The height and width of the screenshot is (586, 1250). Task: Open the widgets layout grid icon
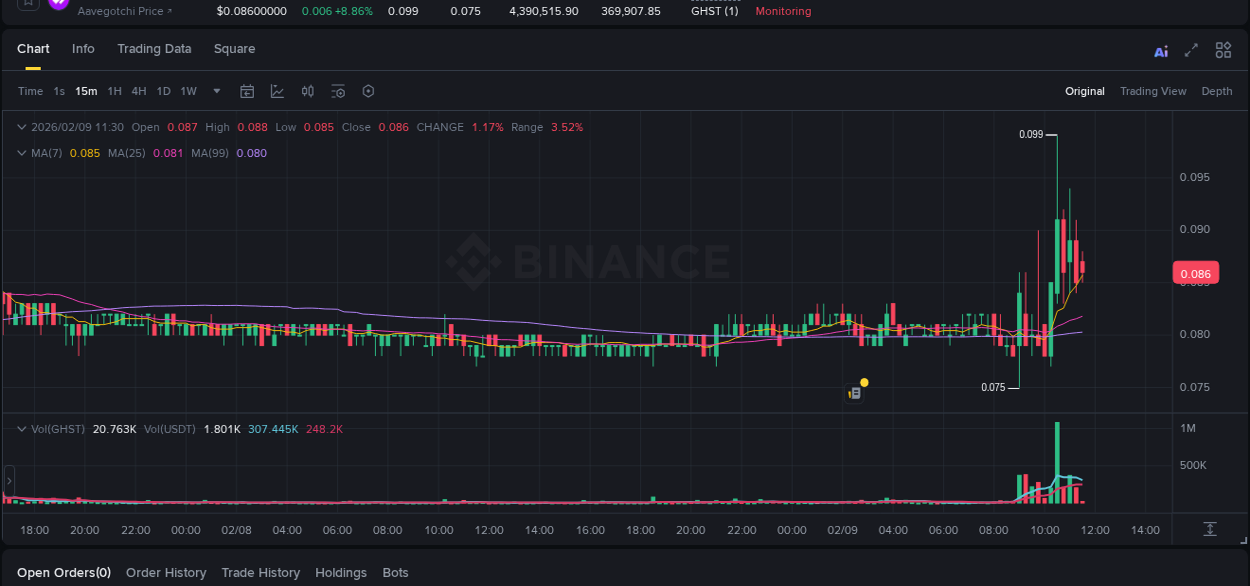tap(1223, 50)
